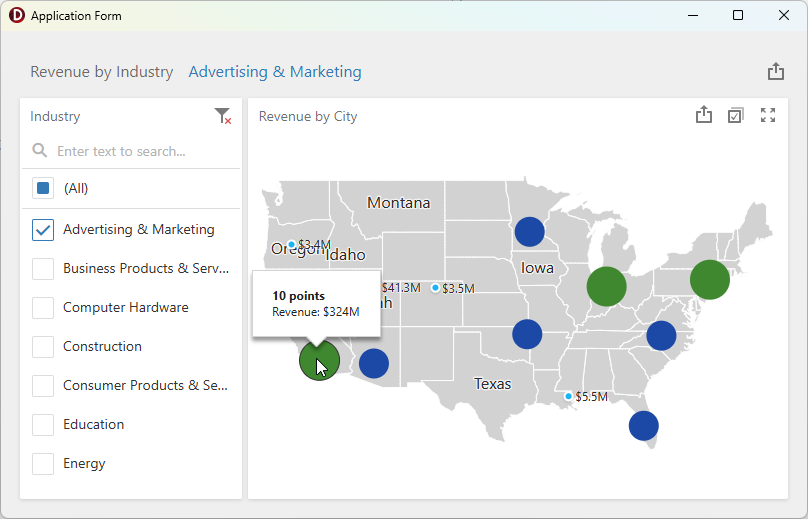Image resolution: width=808 pixels, height=519 pixels.
Task: Click the blue bubble in Minnesota
Action: (530, 232)
